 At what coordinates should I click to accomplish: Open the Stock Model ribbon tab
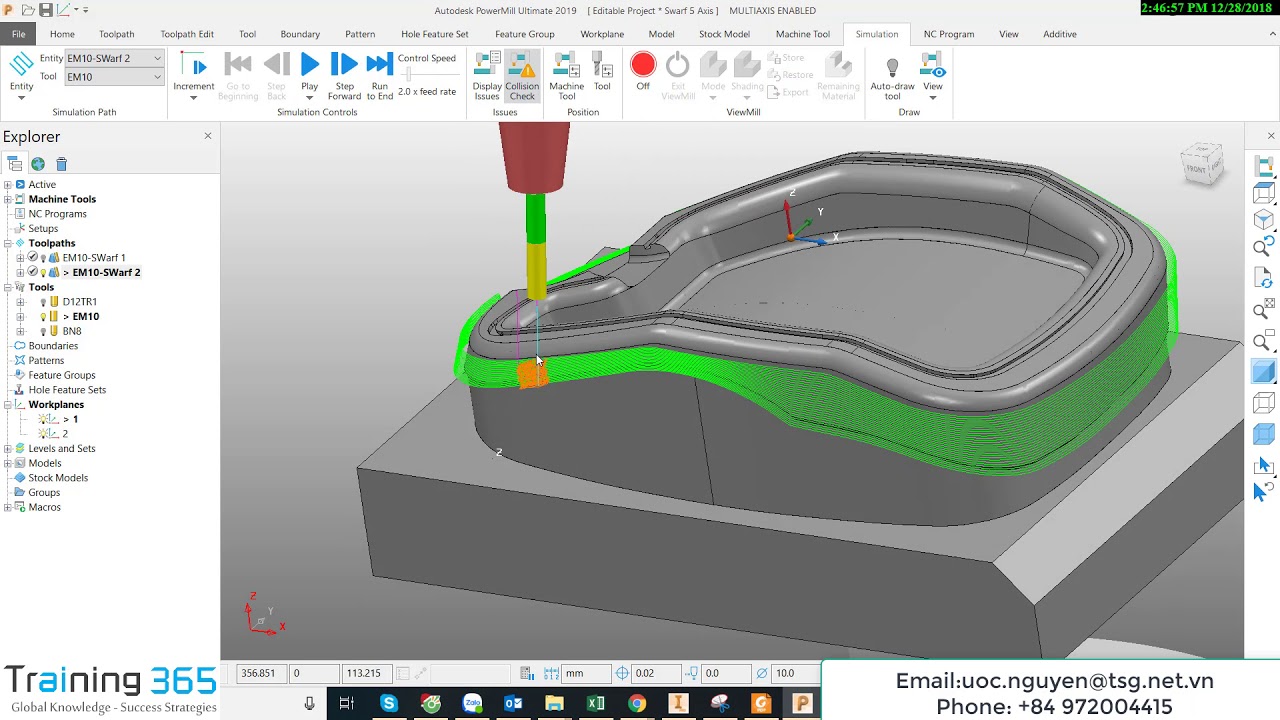724,34
